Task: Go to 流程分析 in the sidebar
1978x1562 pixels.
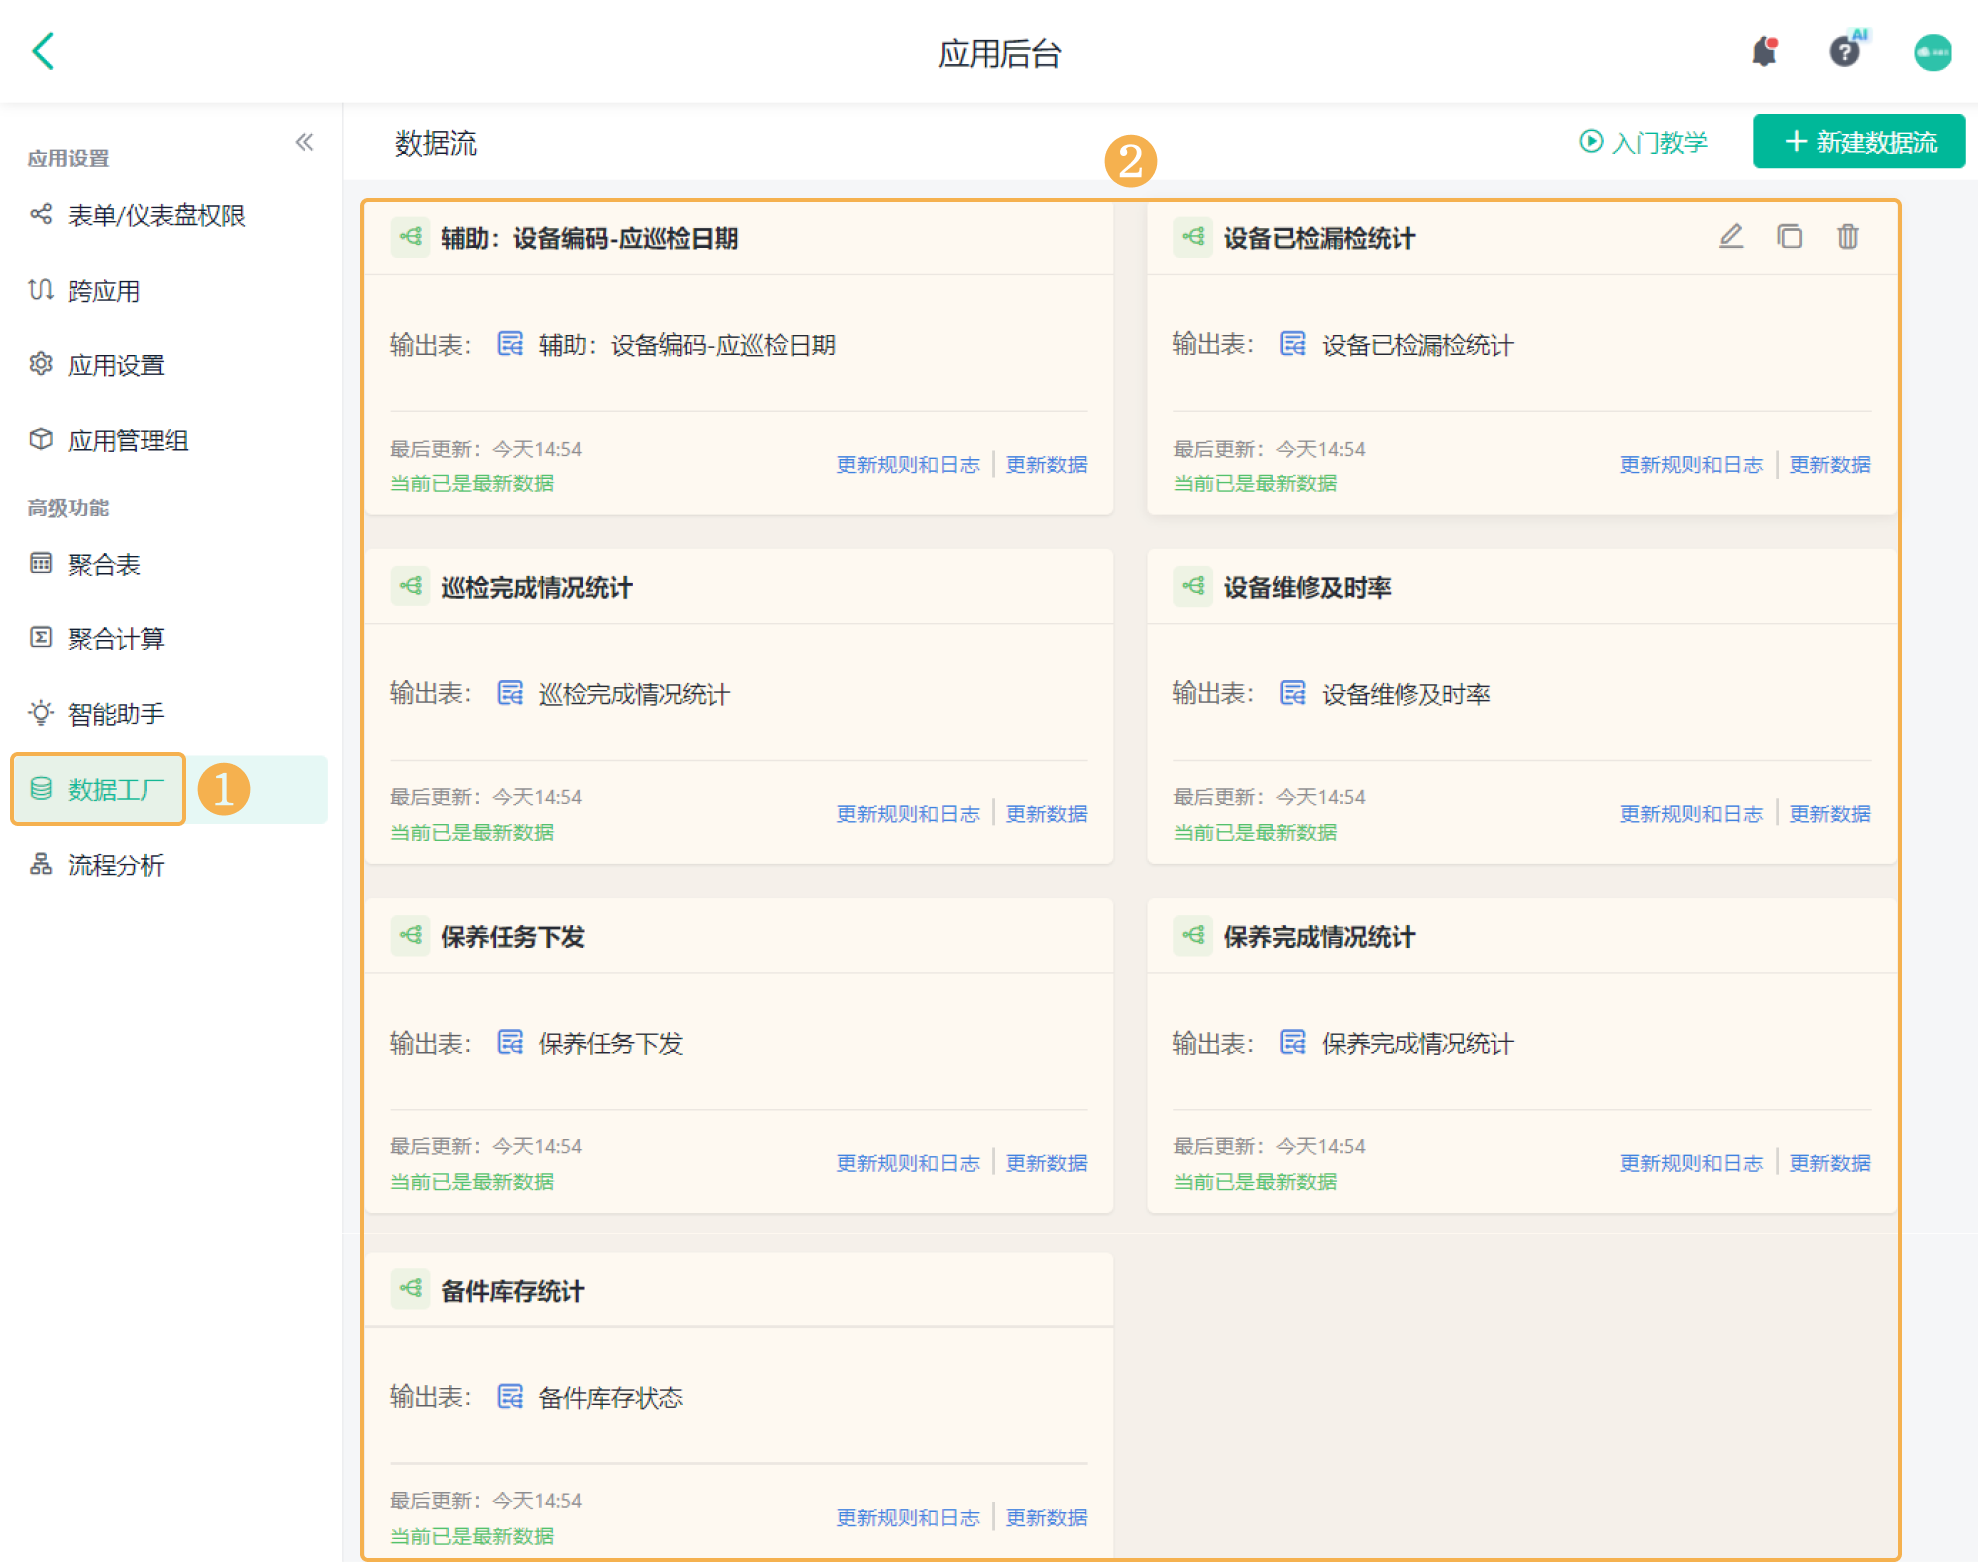Action: click(115, 865)
